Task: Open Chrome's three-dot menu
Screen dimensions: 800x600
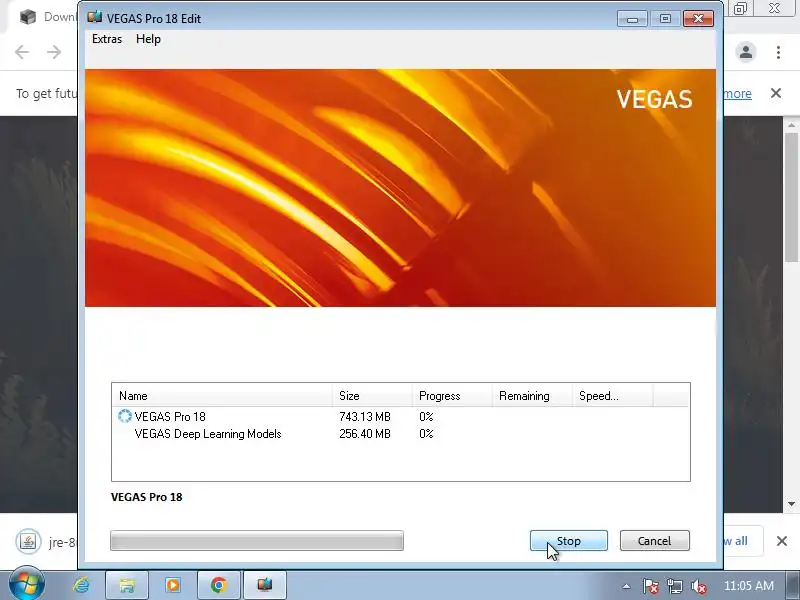Action: pyautogui.click(x=779, y=52)
